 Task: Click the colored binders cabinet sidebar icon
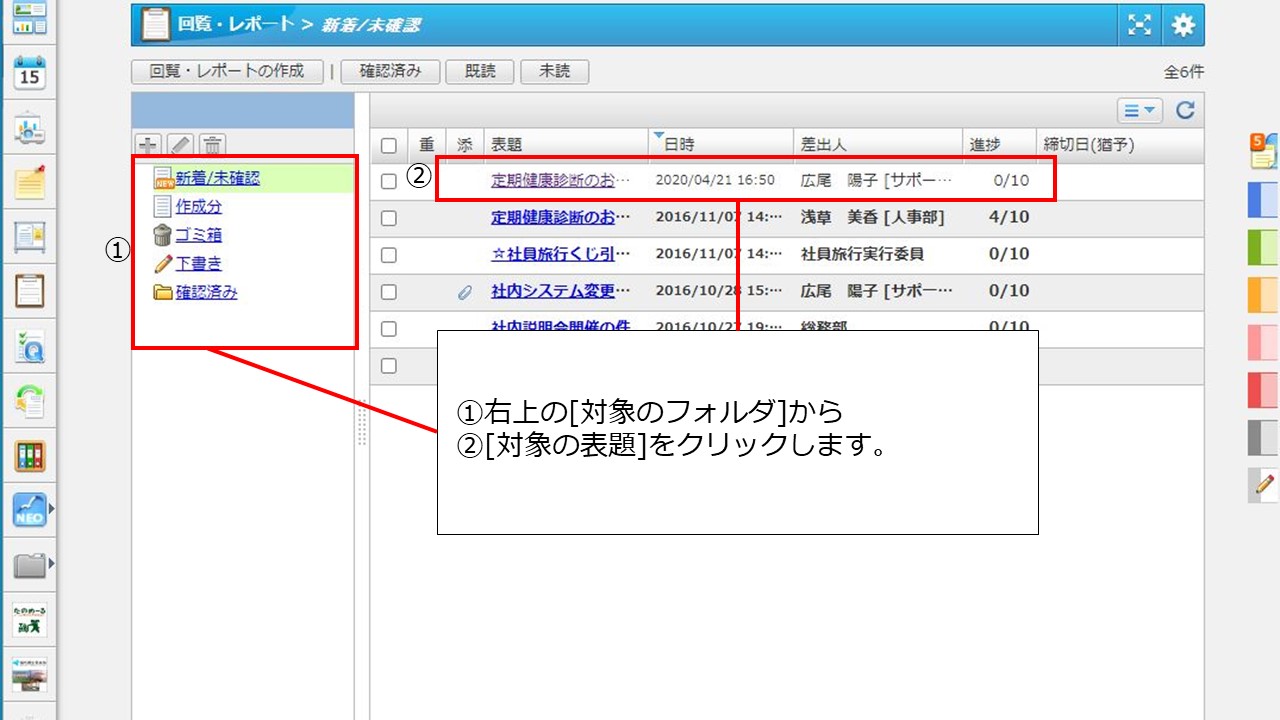[30, 455]
